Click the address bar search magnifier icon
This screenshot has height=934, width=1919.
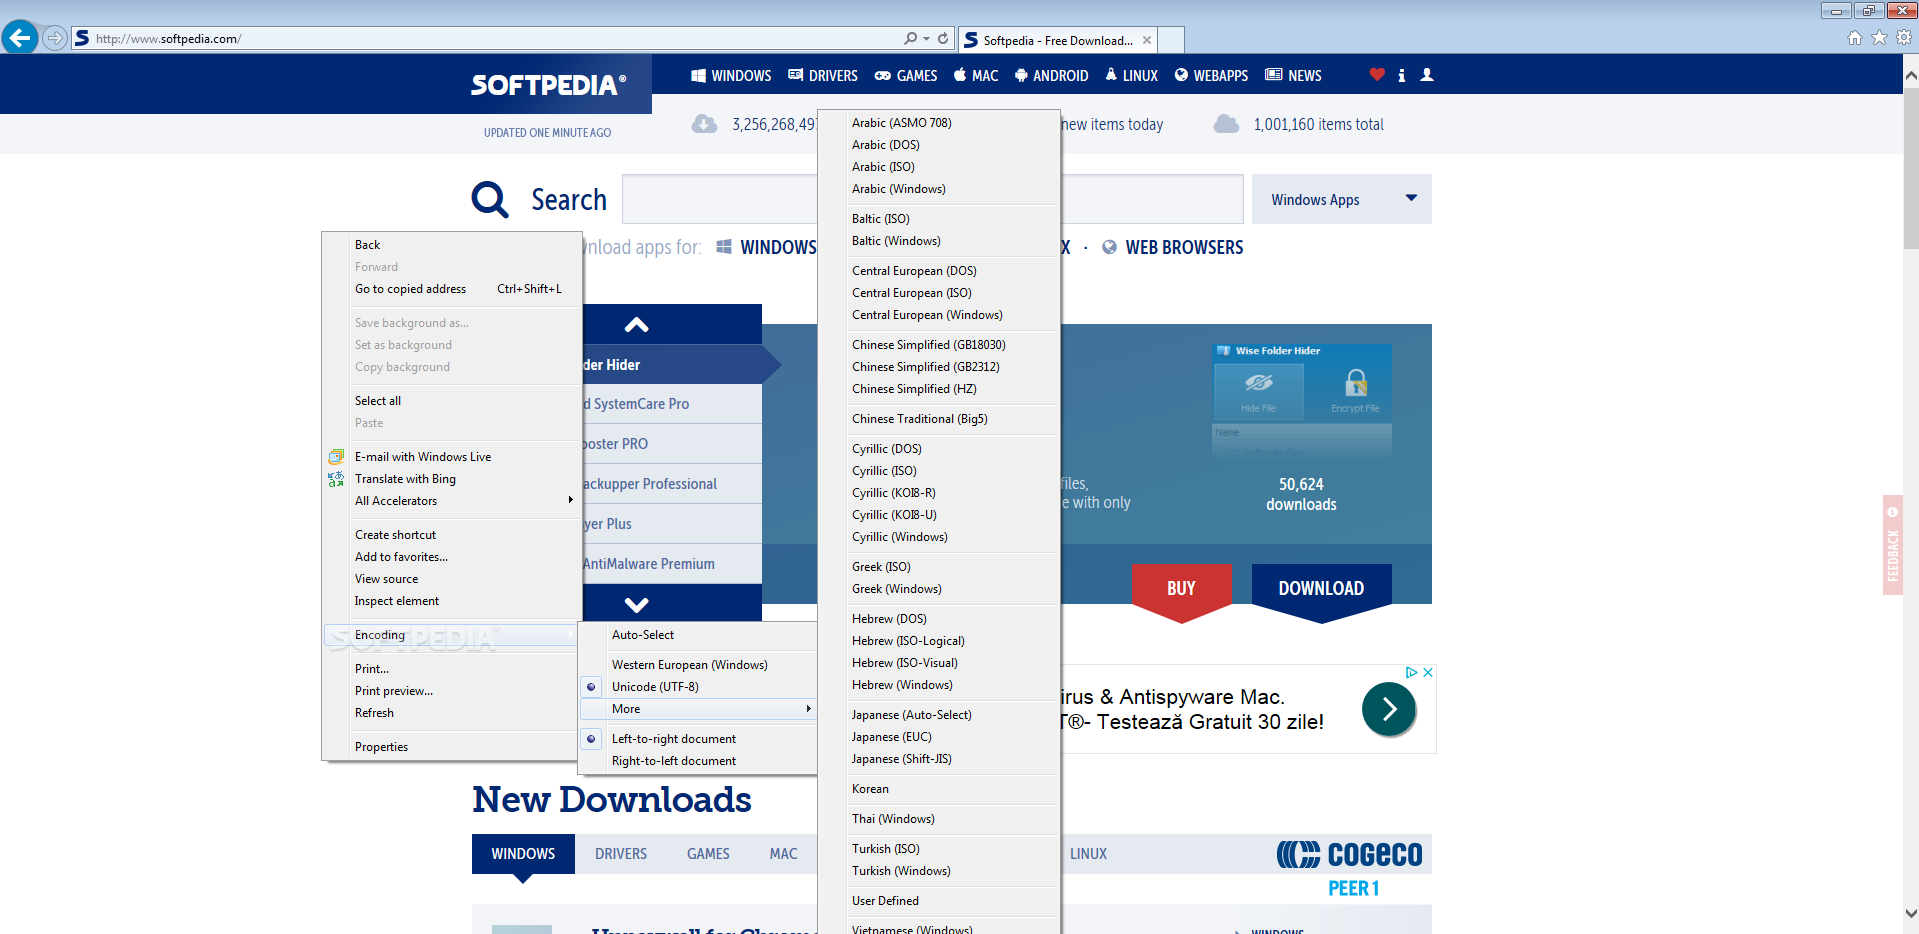[910, 38]
